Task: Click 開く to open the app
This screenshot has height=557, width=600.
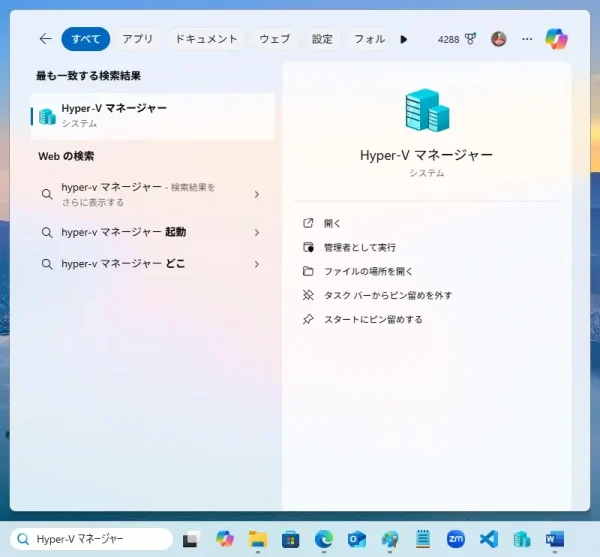Action: click(x=332, y=223)
